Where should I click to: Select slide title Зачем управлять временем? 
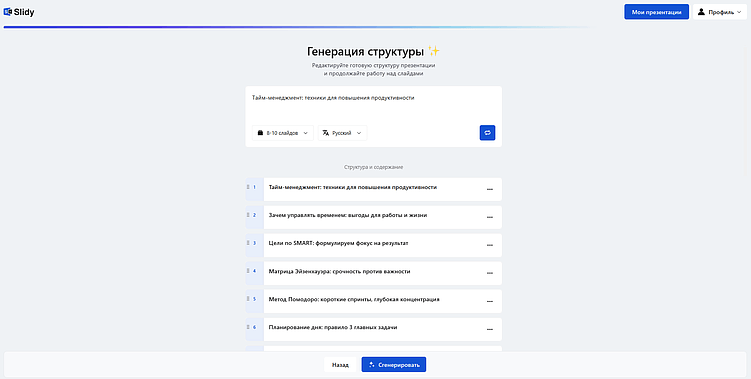pos(348,215)
